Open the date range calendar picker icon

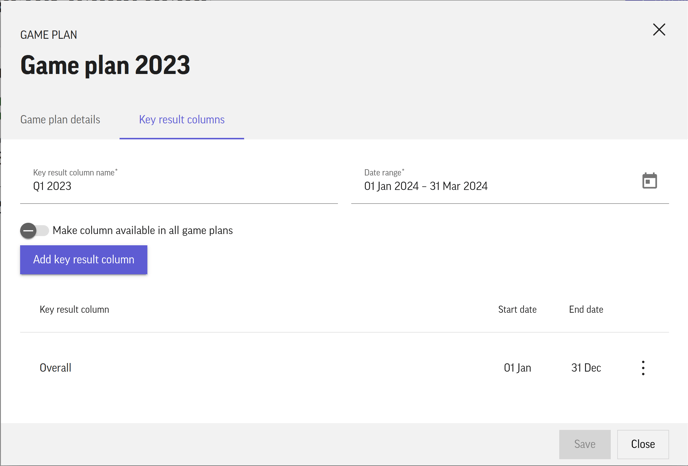click(649, 181)
